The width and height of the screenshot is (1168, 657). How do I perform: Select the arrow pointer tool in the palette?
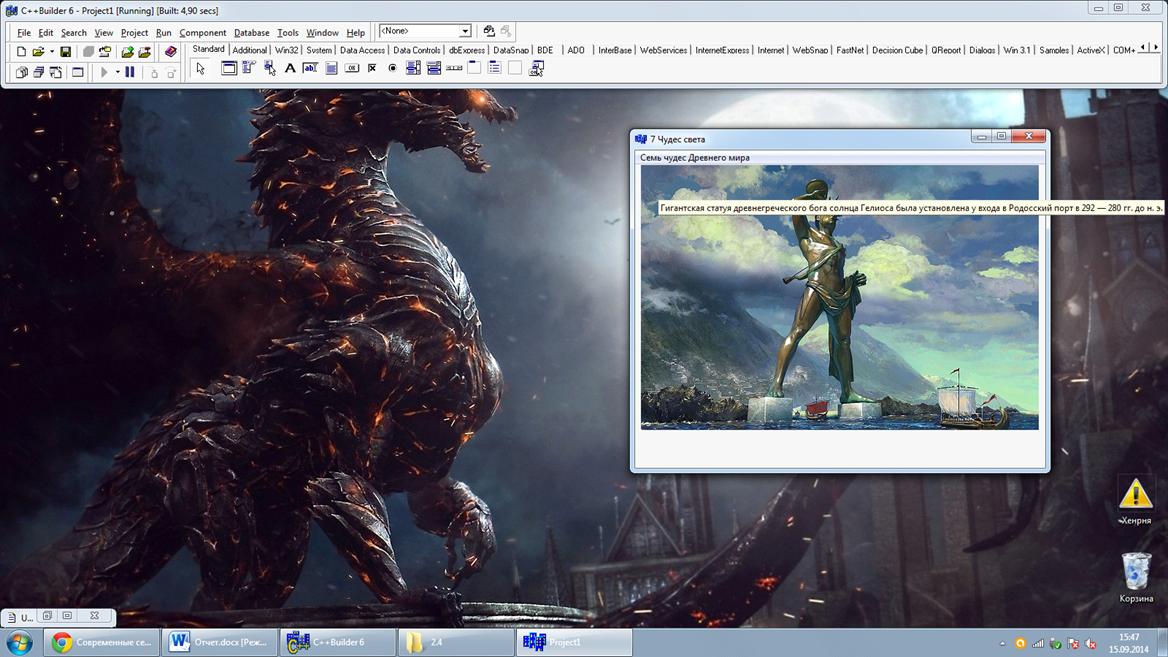[200, 69]
